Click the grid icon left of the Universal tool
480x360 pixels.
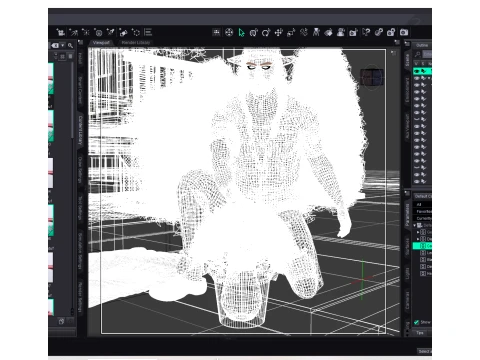(216, 32)
